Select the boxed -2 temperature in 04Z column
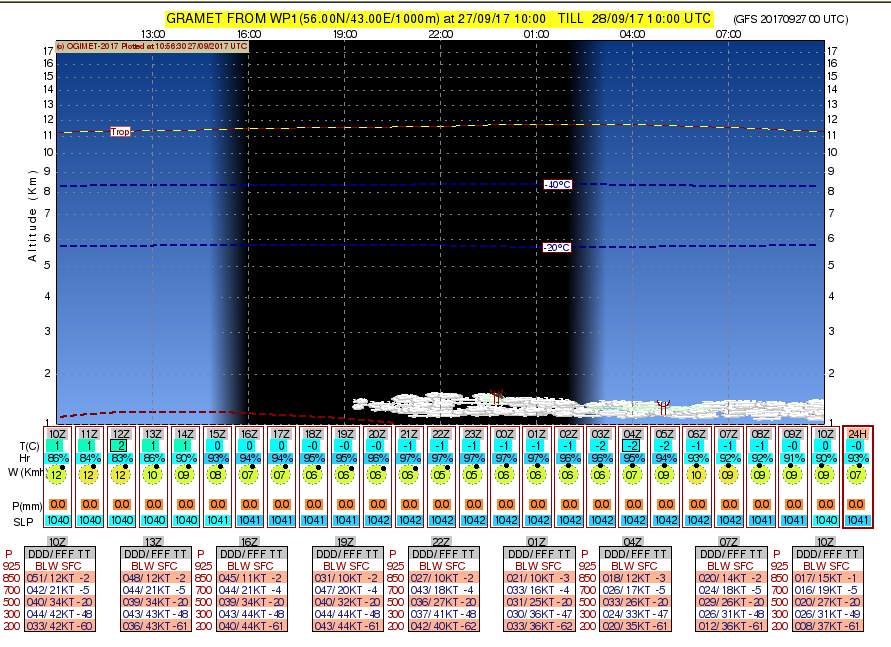The width and height of the screenshot is (891, 647). click(632, 445)
